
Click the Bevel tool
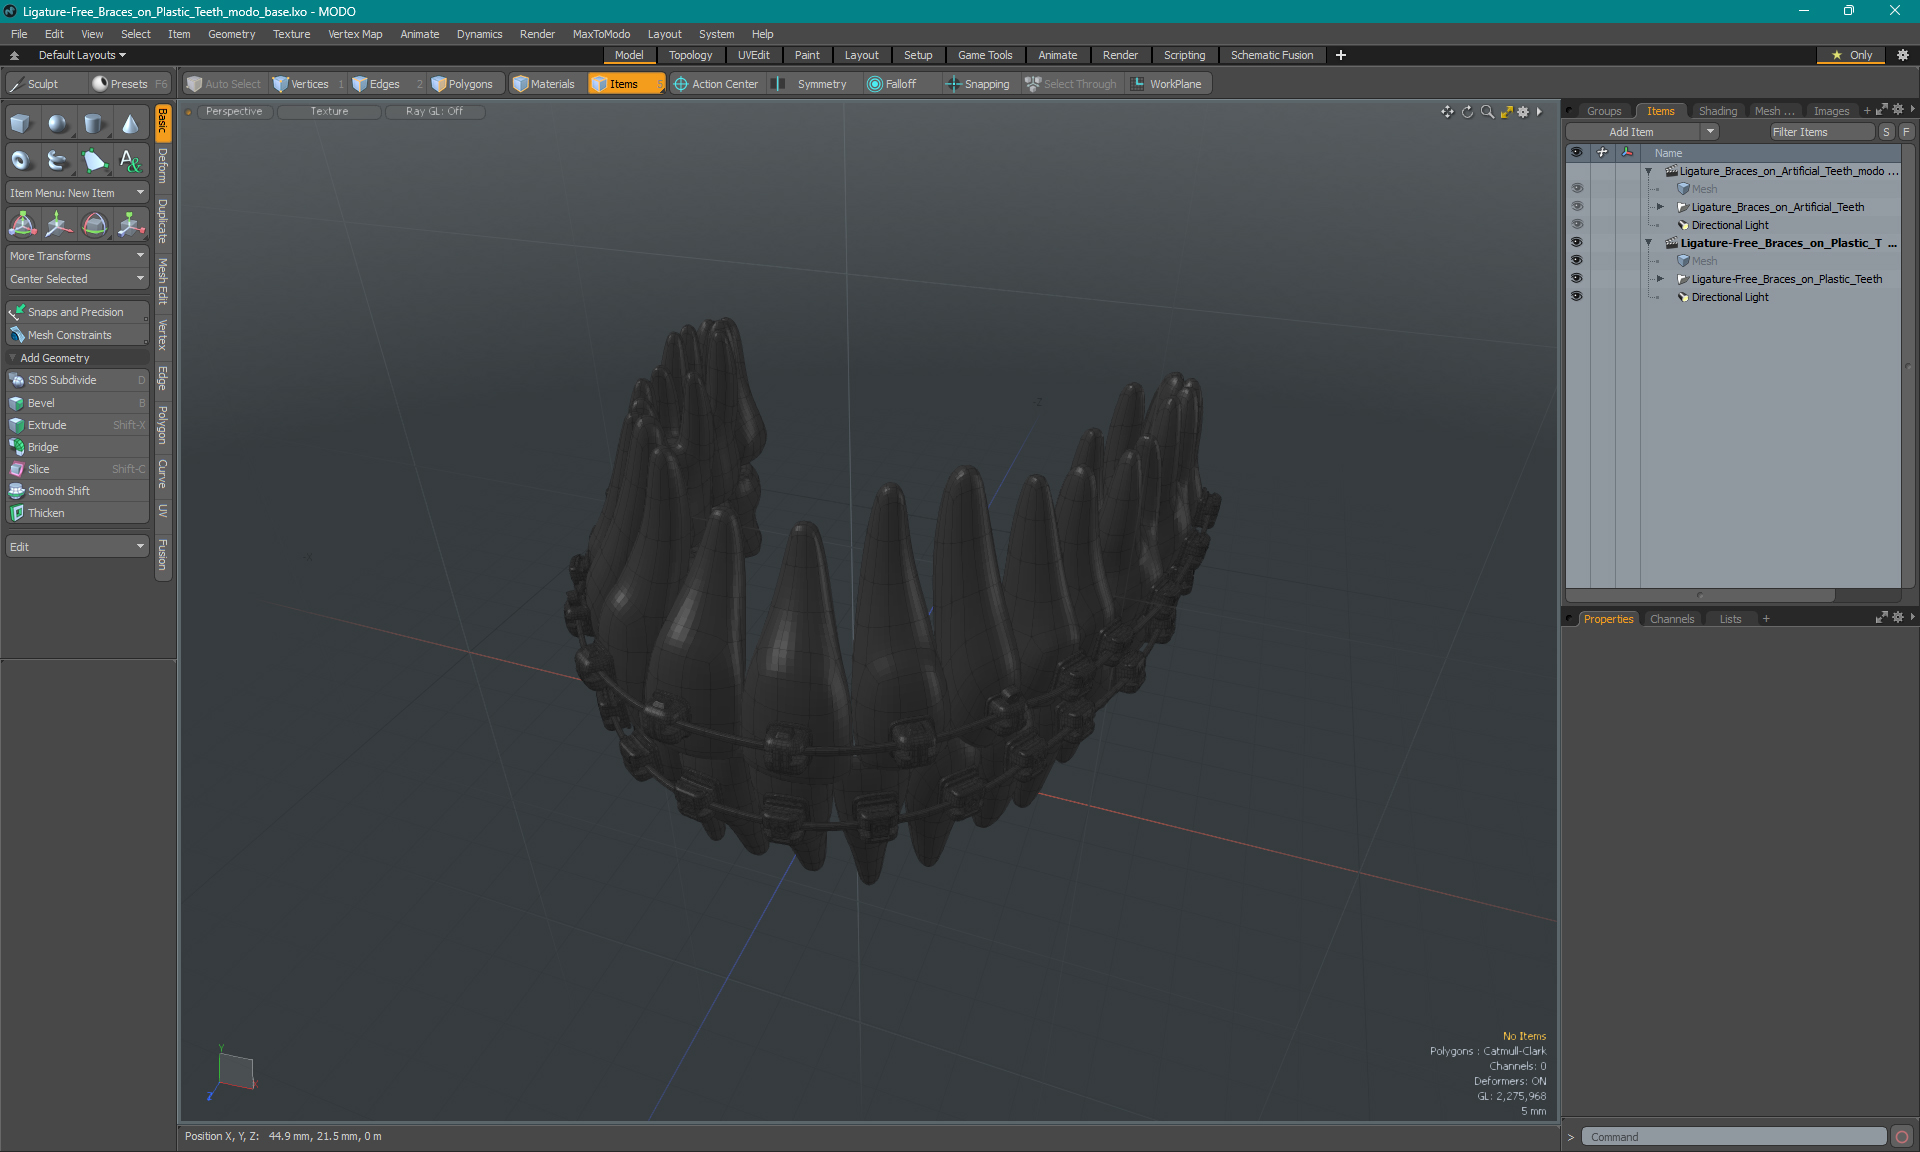[x=77, y=403]
